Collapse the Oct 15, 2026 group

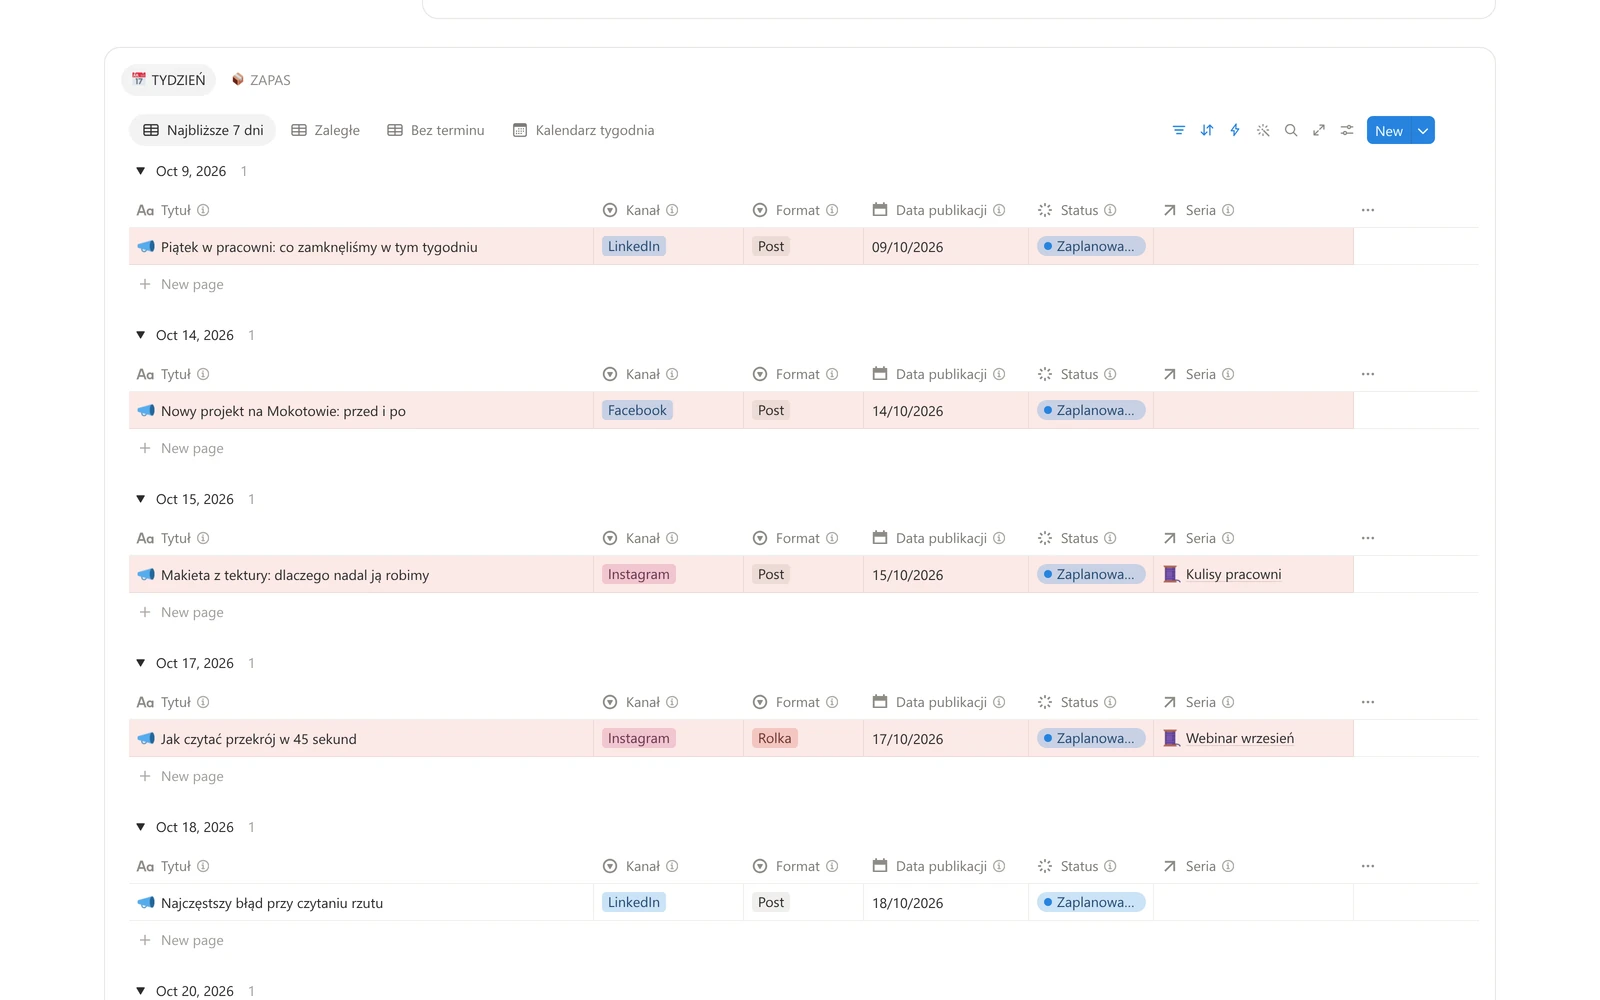coord(141,499)
